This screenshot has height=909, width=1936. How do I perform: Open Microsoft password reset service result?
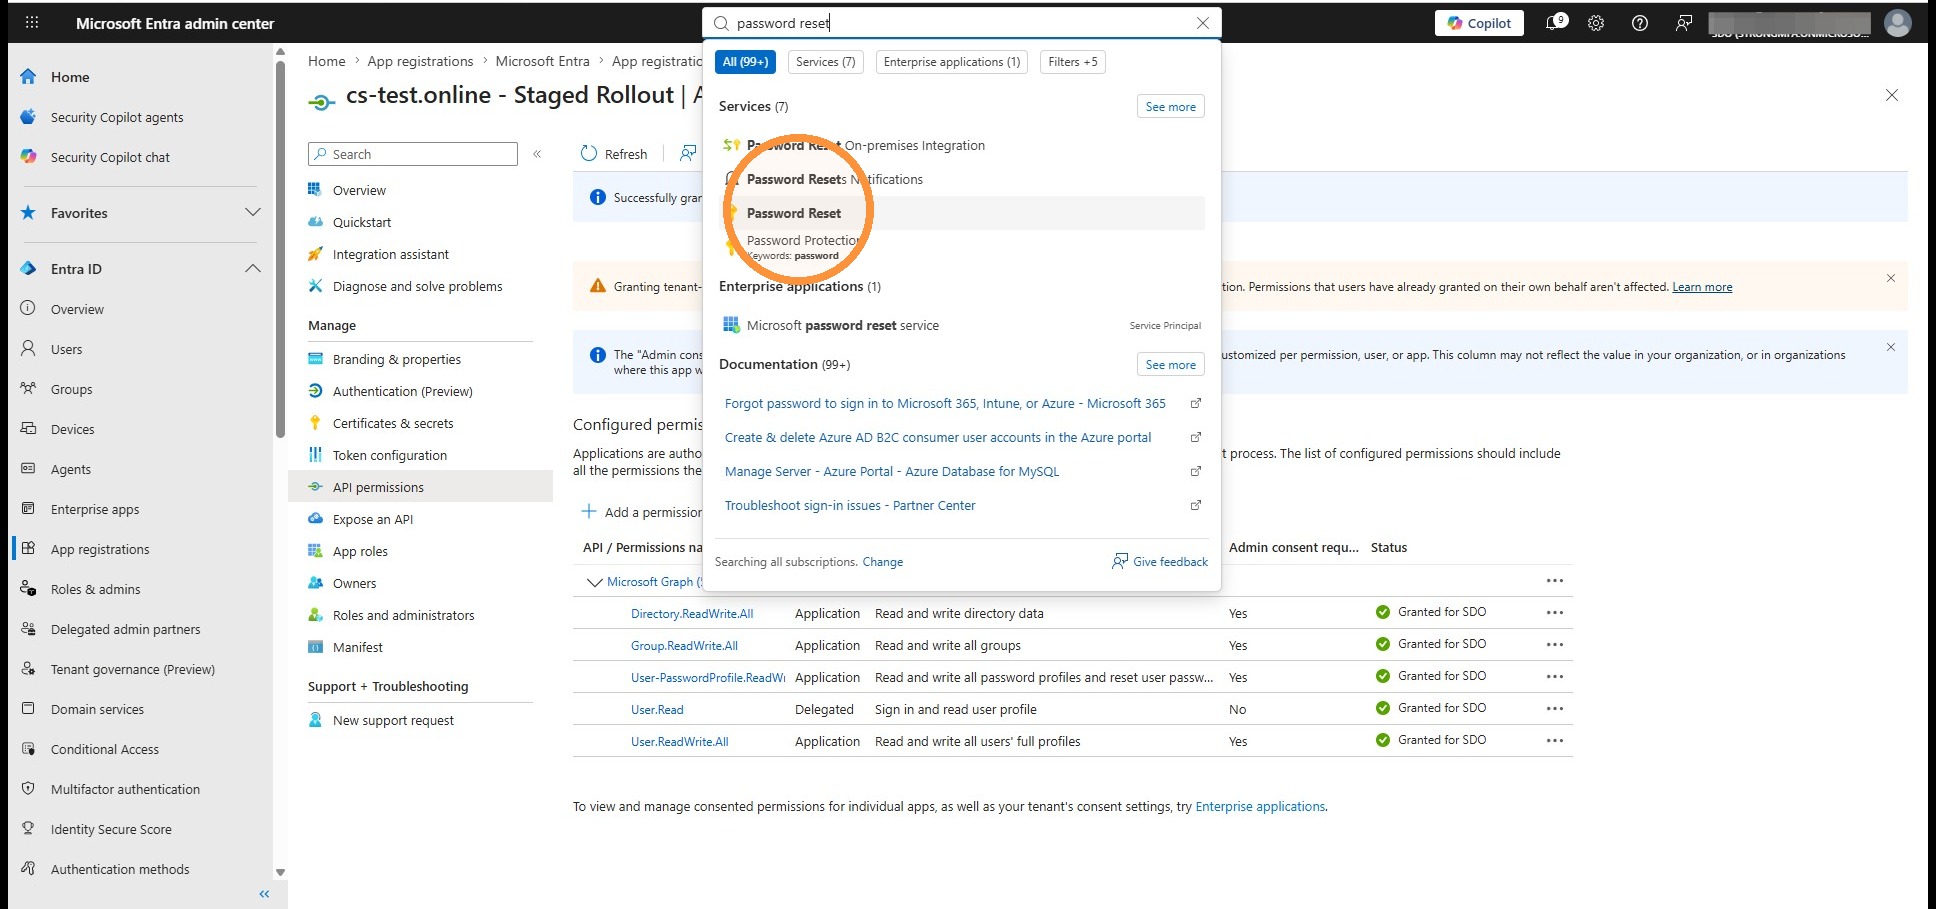click(x=962, y=325)
